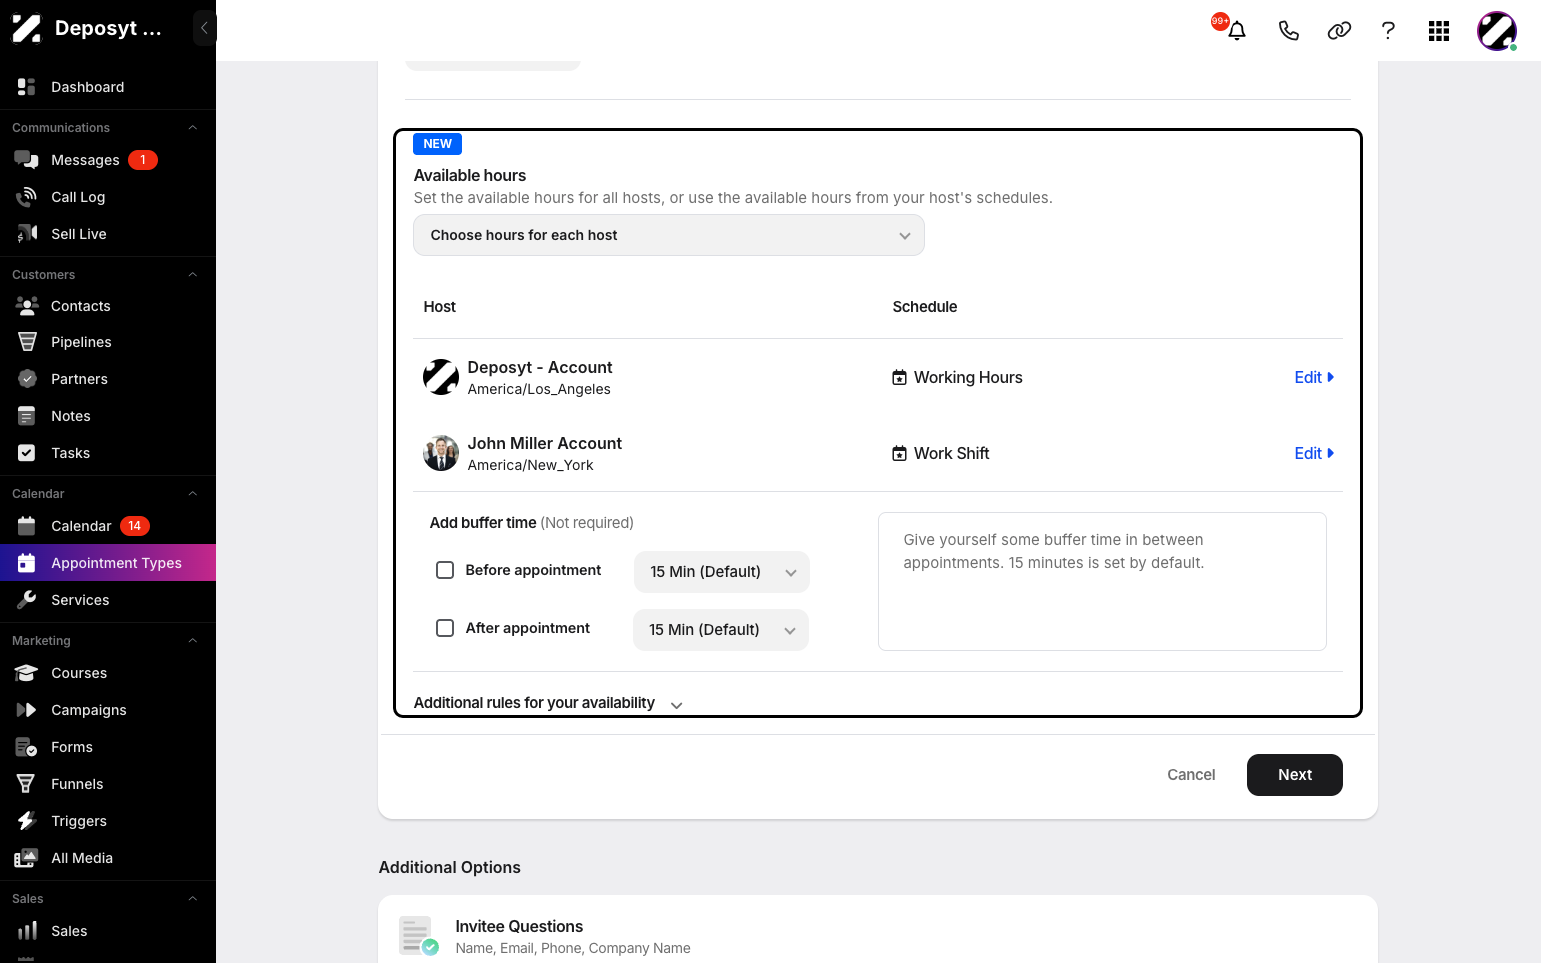Open Contacts in the sidebar
Screen dimensions: 1541x963
108,306
